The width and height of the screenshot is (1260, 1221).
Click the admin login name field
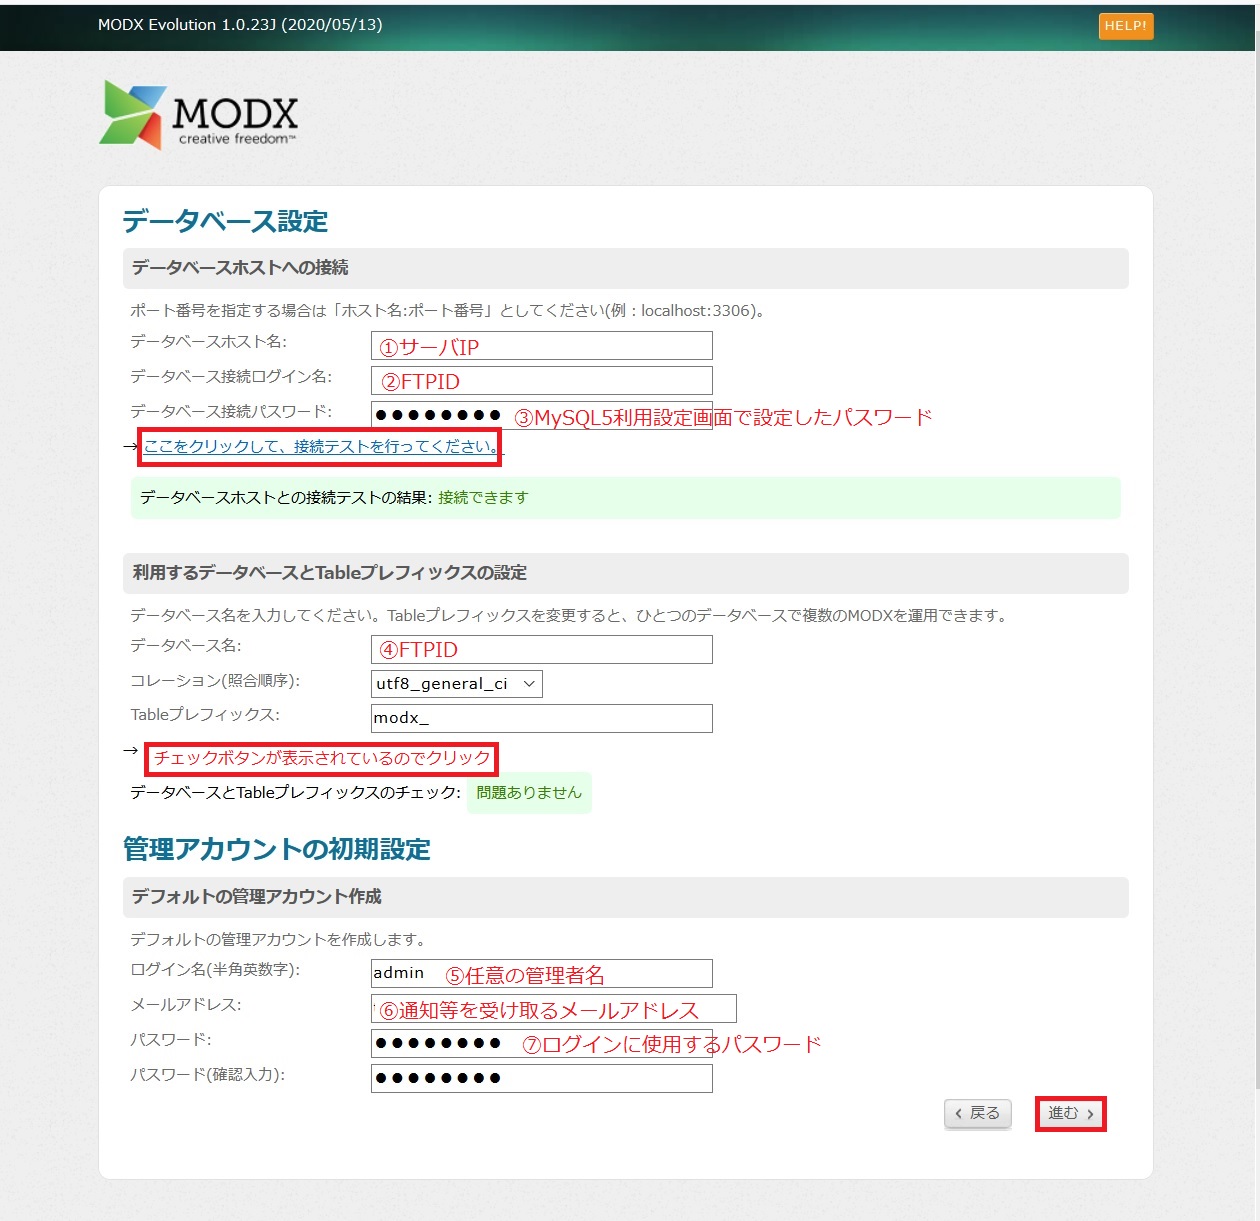point(541,973)
